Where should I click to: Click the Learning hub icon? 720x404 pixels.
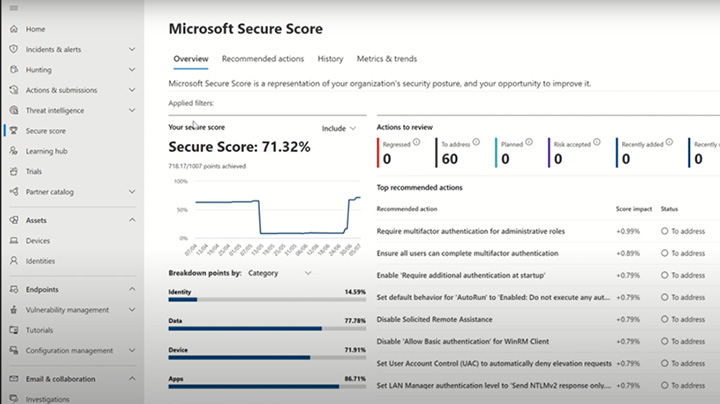13,151
